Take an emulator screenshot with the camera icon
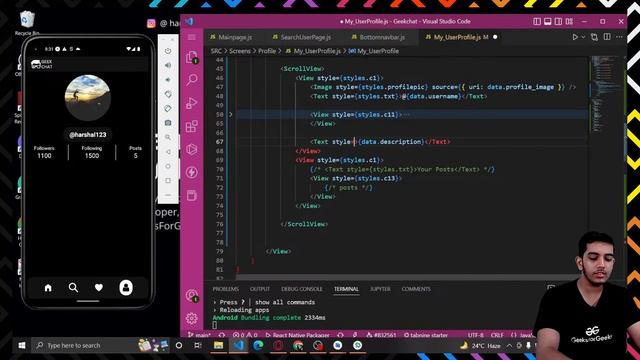The image size is (640, 360). click(168, 123)
